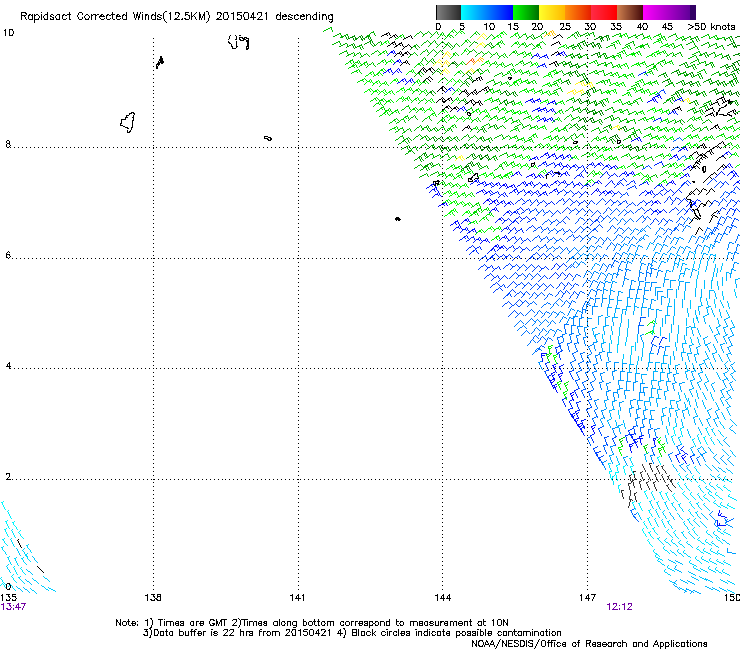
Task: Click the '>50 knots' legend label
Action: [x=711, y=27]
